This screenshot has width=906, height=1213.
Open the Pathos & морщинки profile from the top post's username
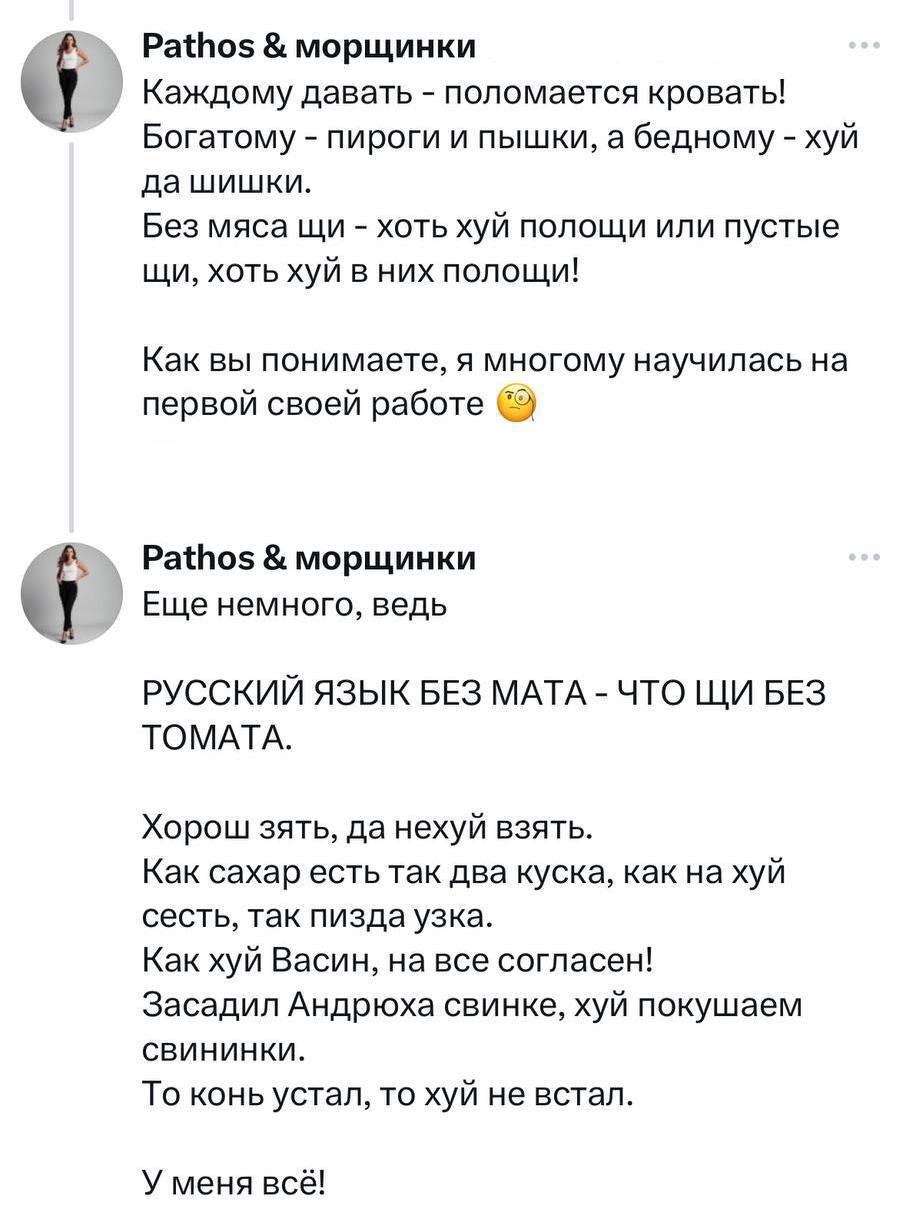pyautogui.click(x=308, y=47)
